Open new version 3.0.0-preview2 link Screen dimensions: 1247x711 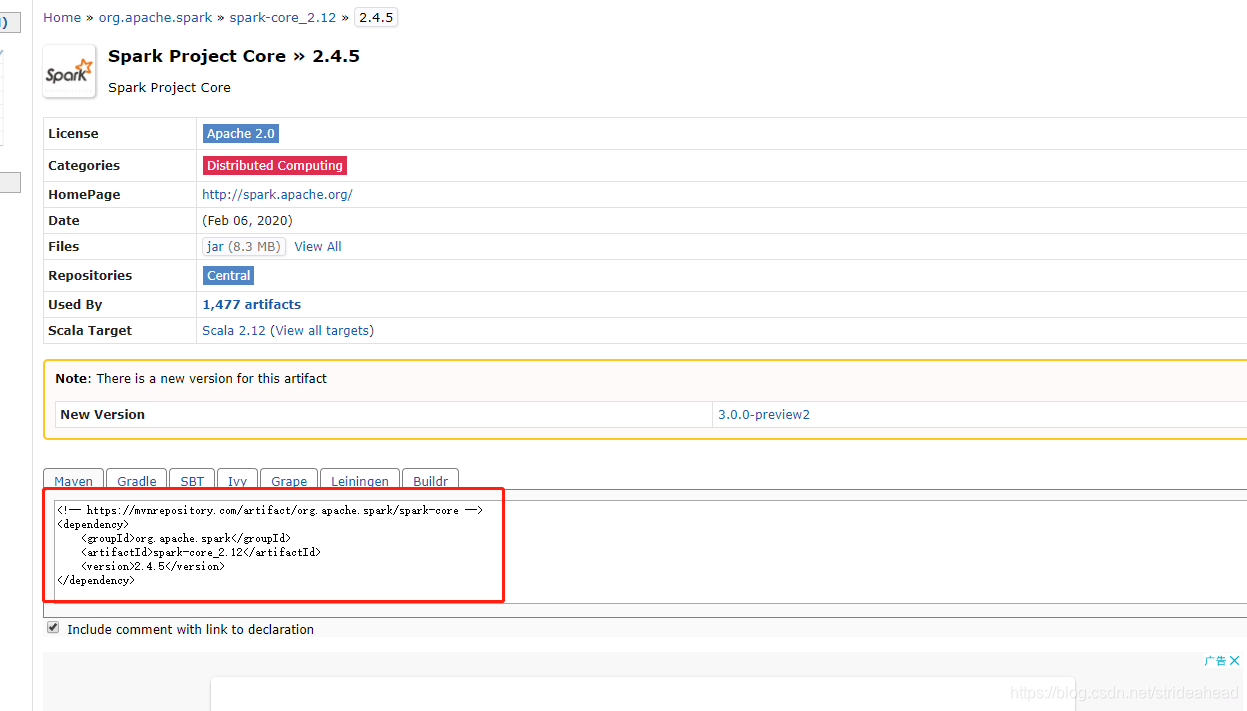click(x=764, y=414)
